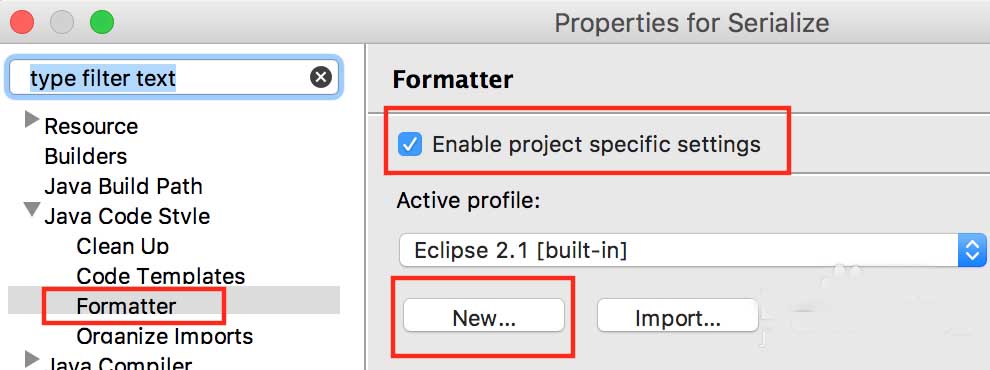This screenshot has width=990, height=370.
Task: Click the Import... profile button
Action: [677, 316]
